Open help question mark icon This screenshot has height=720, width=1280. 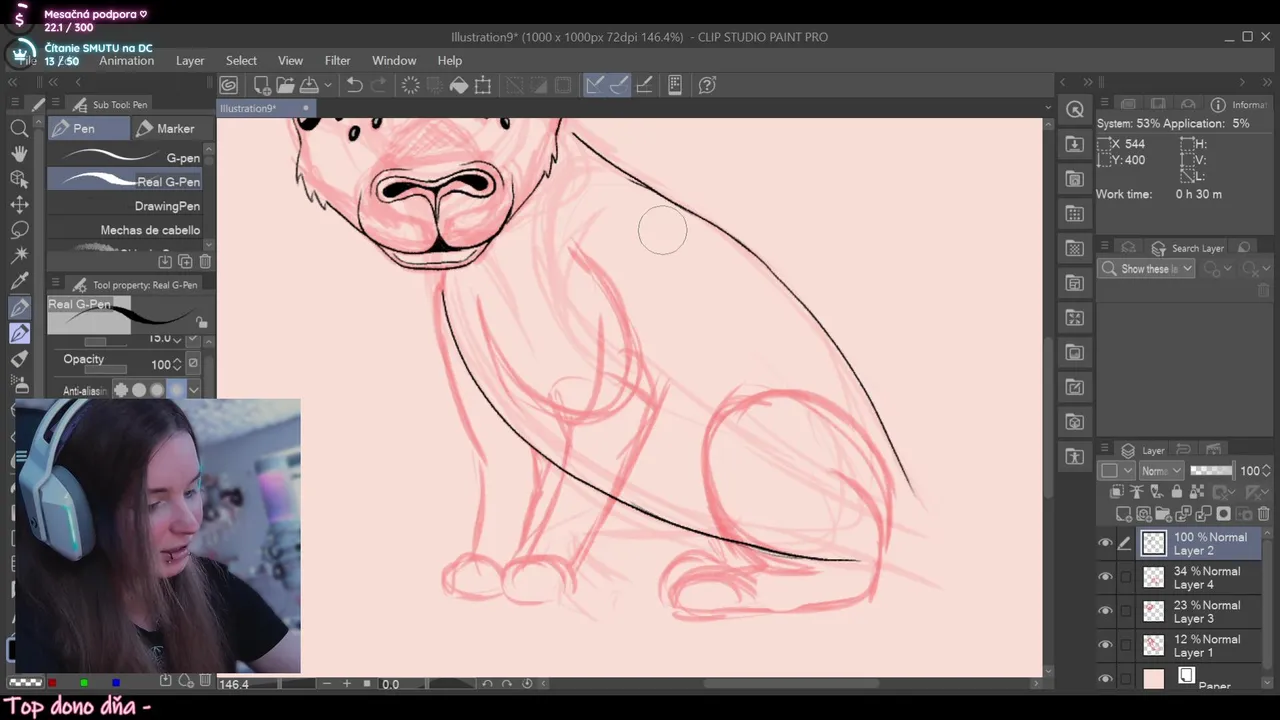click(707, 85)
